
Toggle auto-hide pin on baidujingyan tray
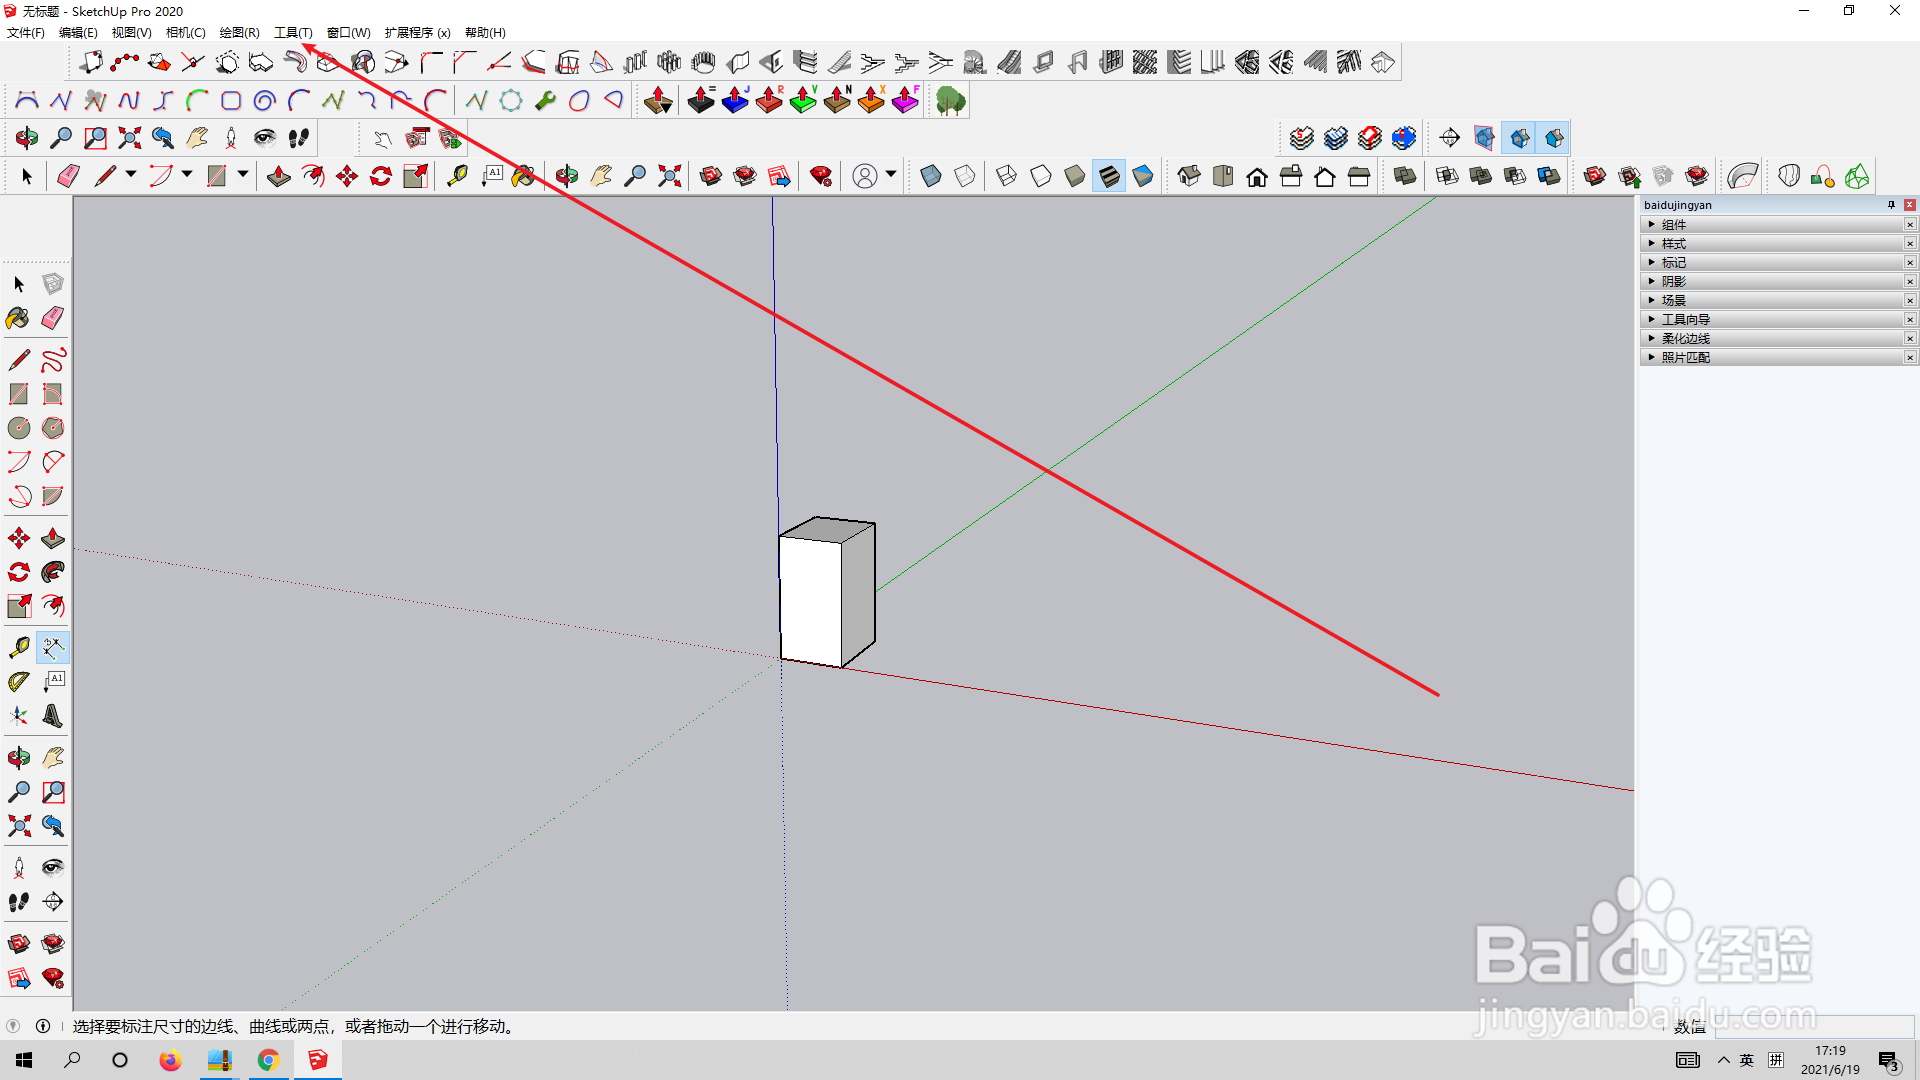[x=1891, y=205]
